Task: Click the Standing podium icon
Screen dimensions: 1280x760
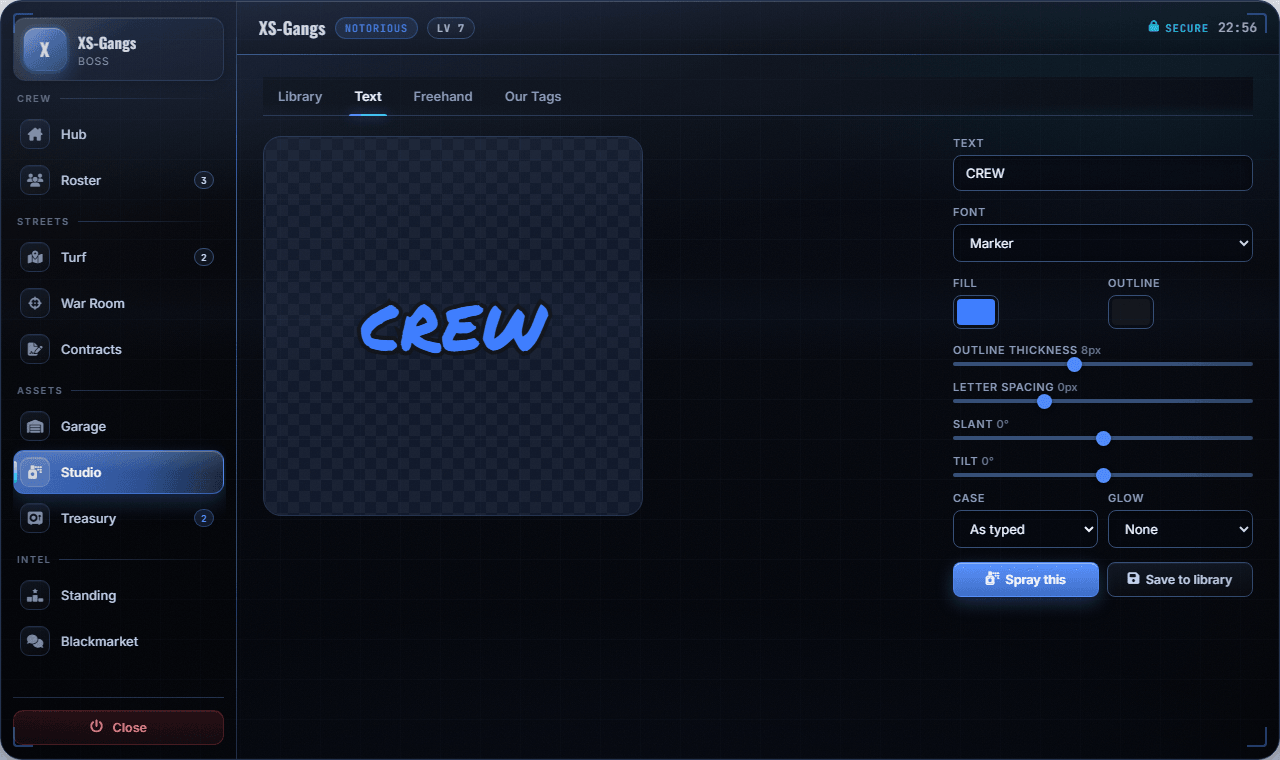Action: (35, 595)
